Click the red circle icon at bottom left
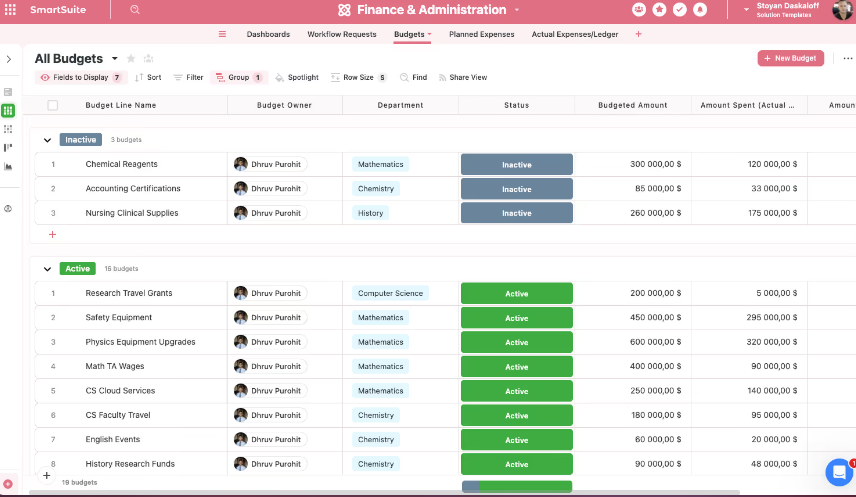This screenshot has height=497, width=856. 8,484
